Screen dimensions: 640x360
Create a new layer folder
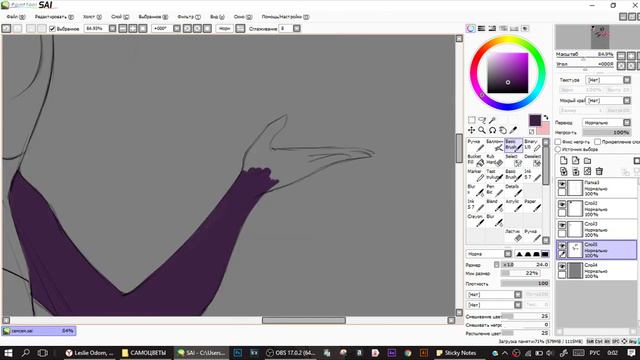pos(587,160)
